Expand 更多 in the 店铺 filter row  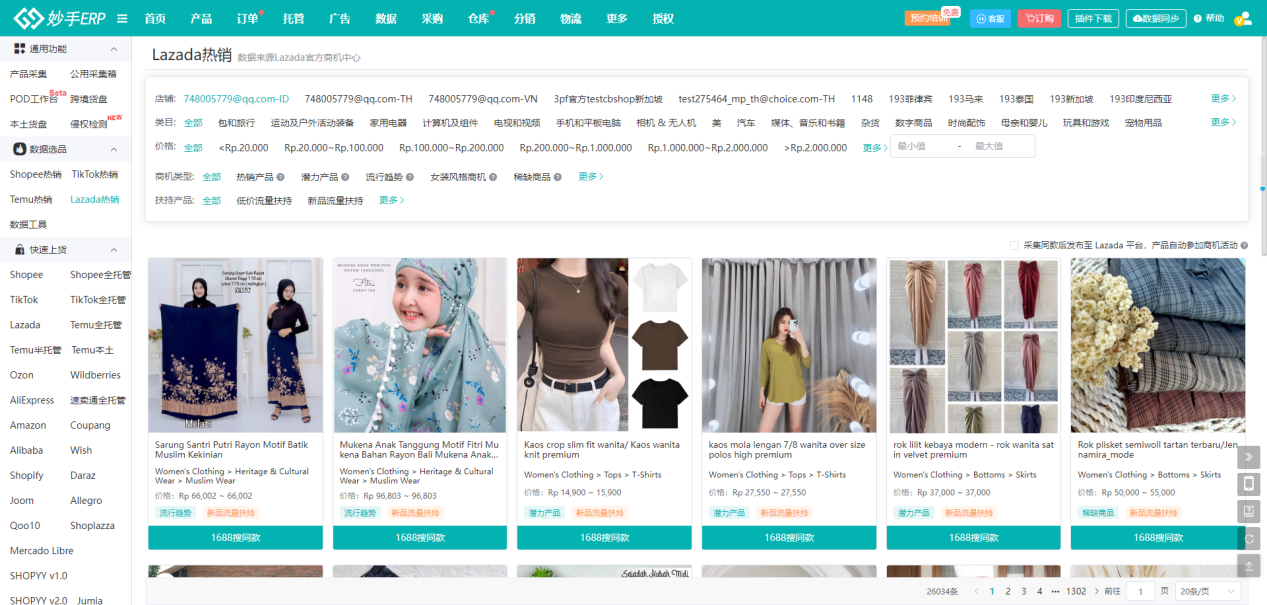coord(1224,99)
